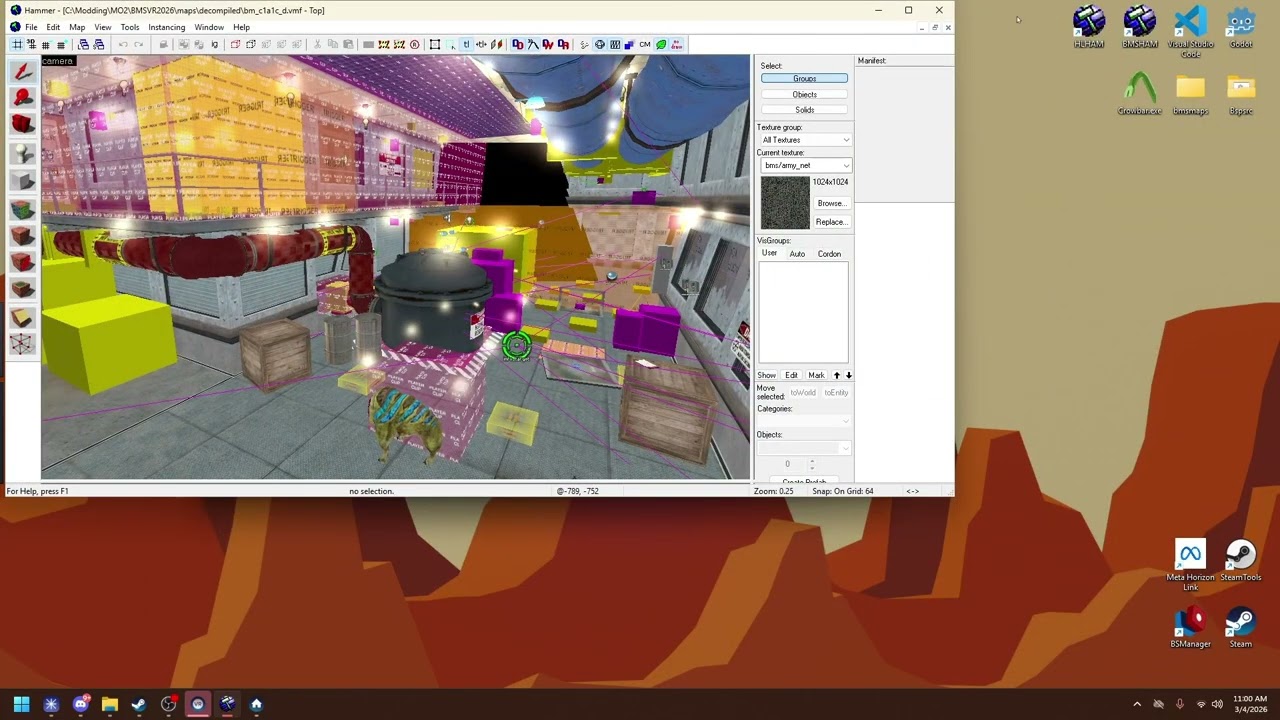
Task: Click the Undo arrow in toolbar
Action: [123, 44]
